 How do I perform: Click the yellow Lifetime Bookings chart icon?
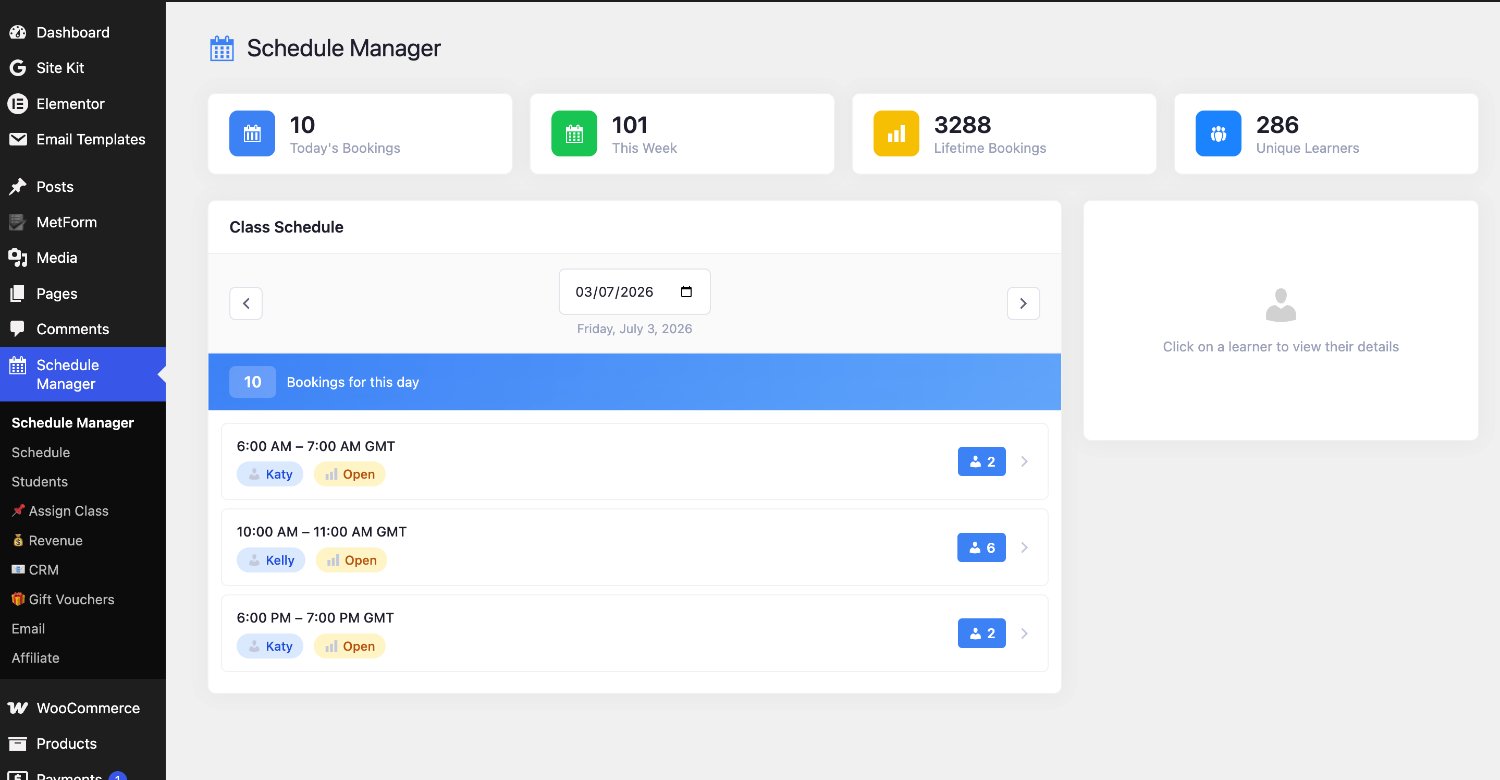[896, 134]
